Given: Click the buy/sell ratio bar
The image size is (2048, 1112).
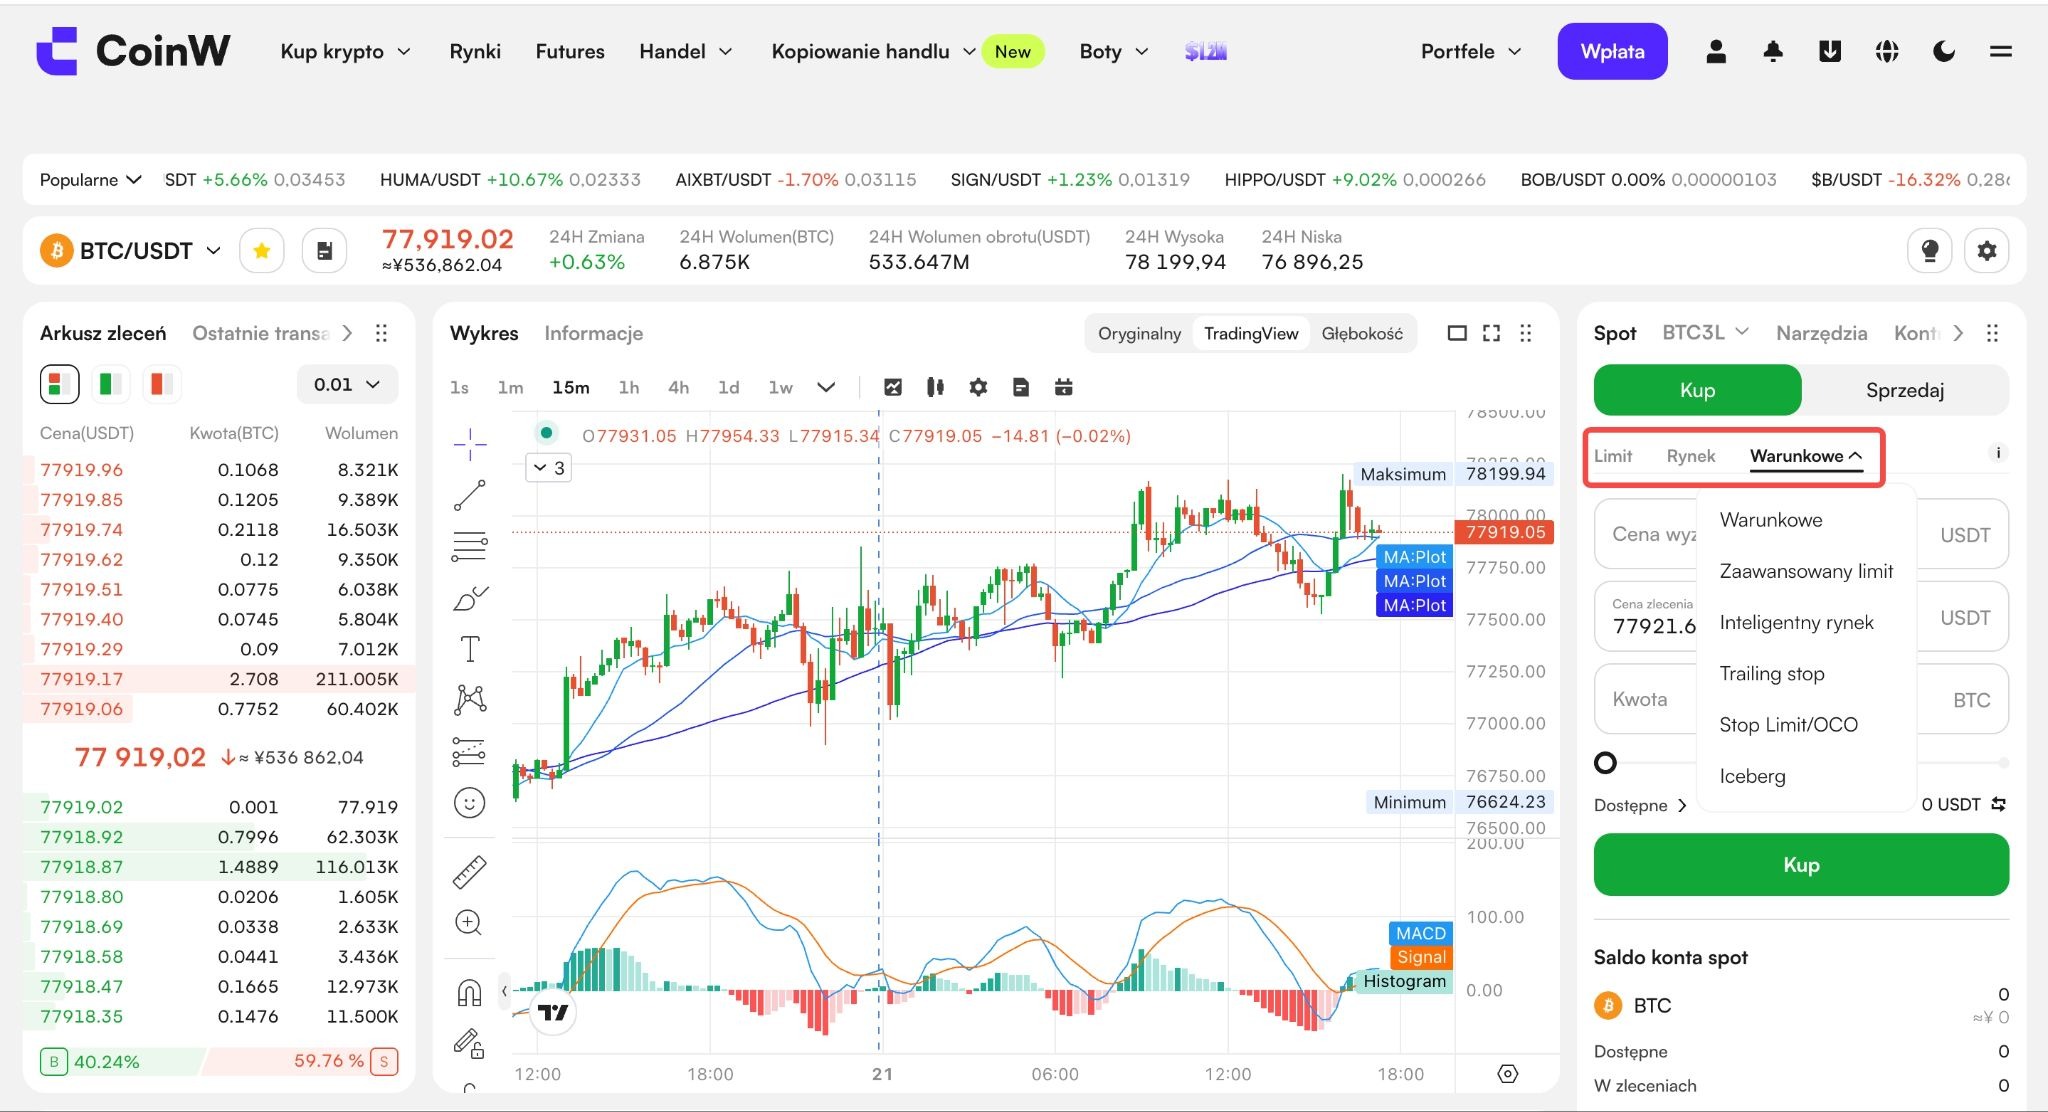Looking at the screenshot, I should [219, 1061].
